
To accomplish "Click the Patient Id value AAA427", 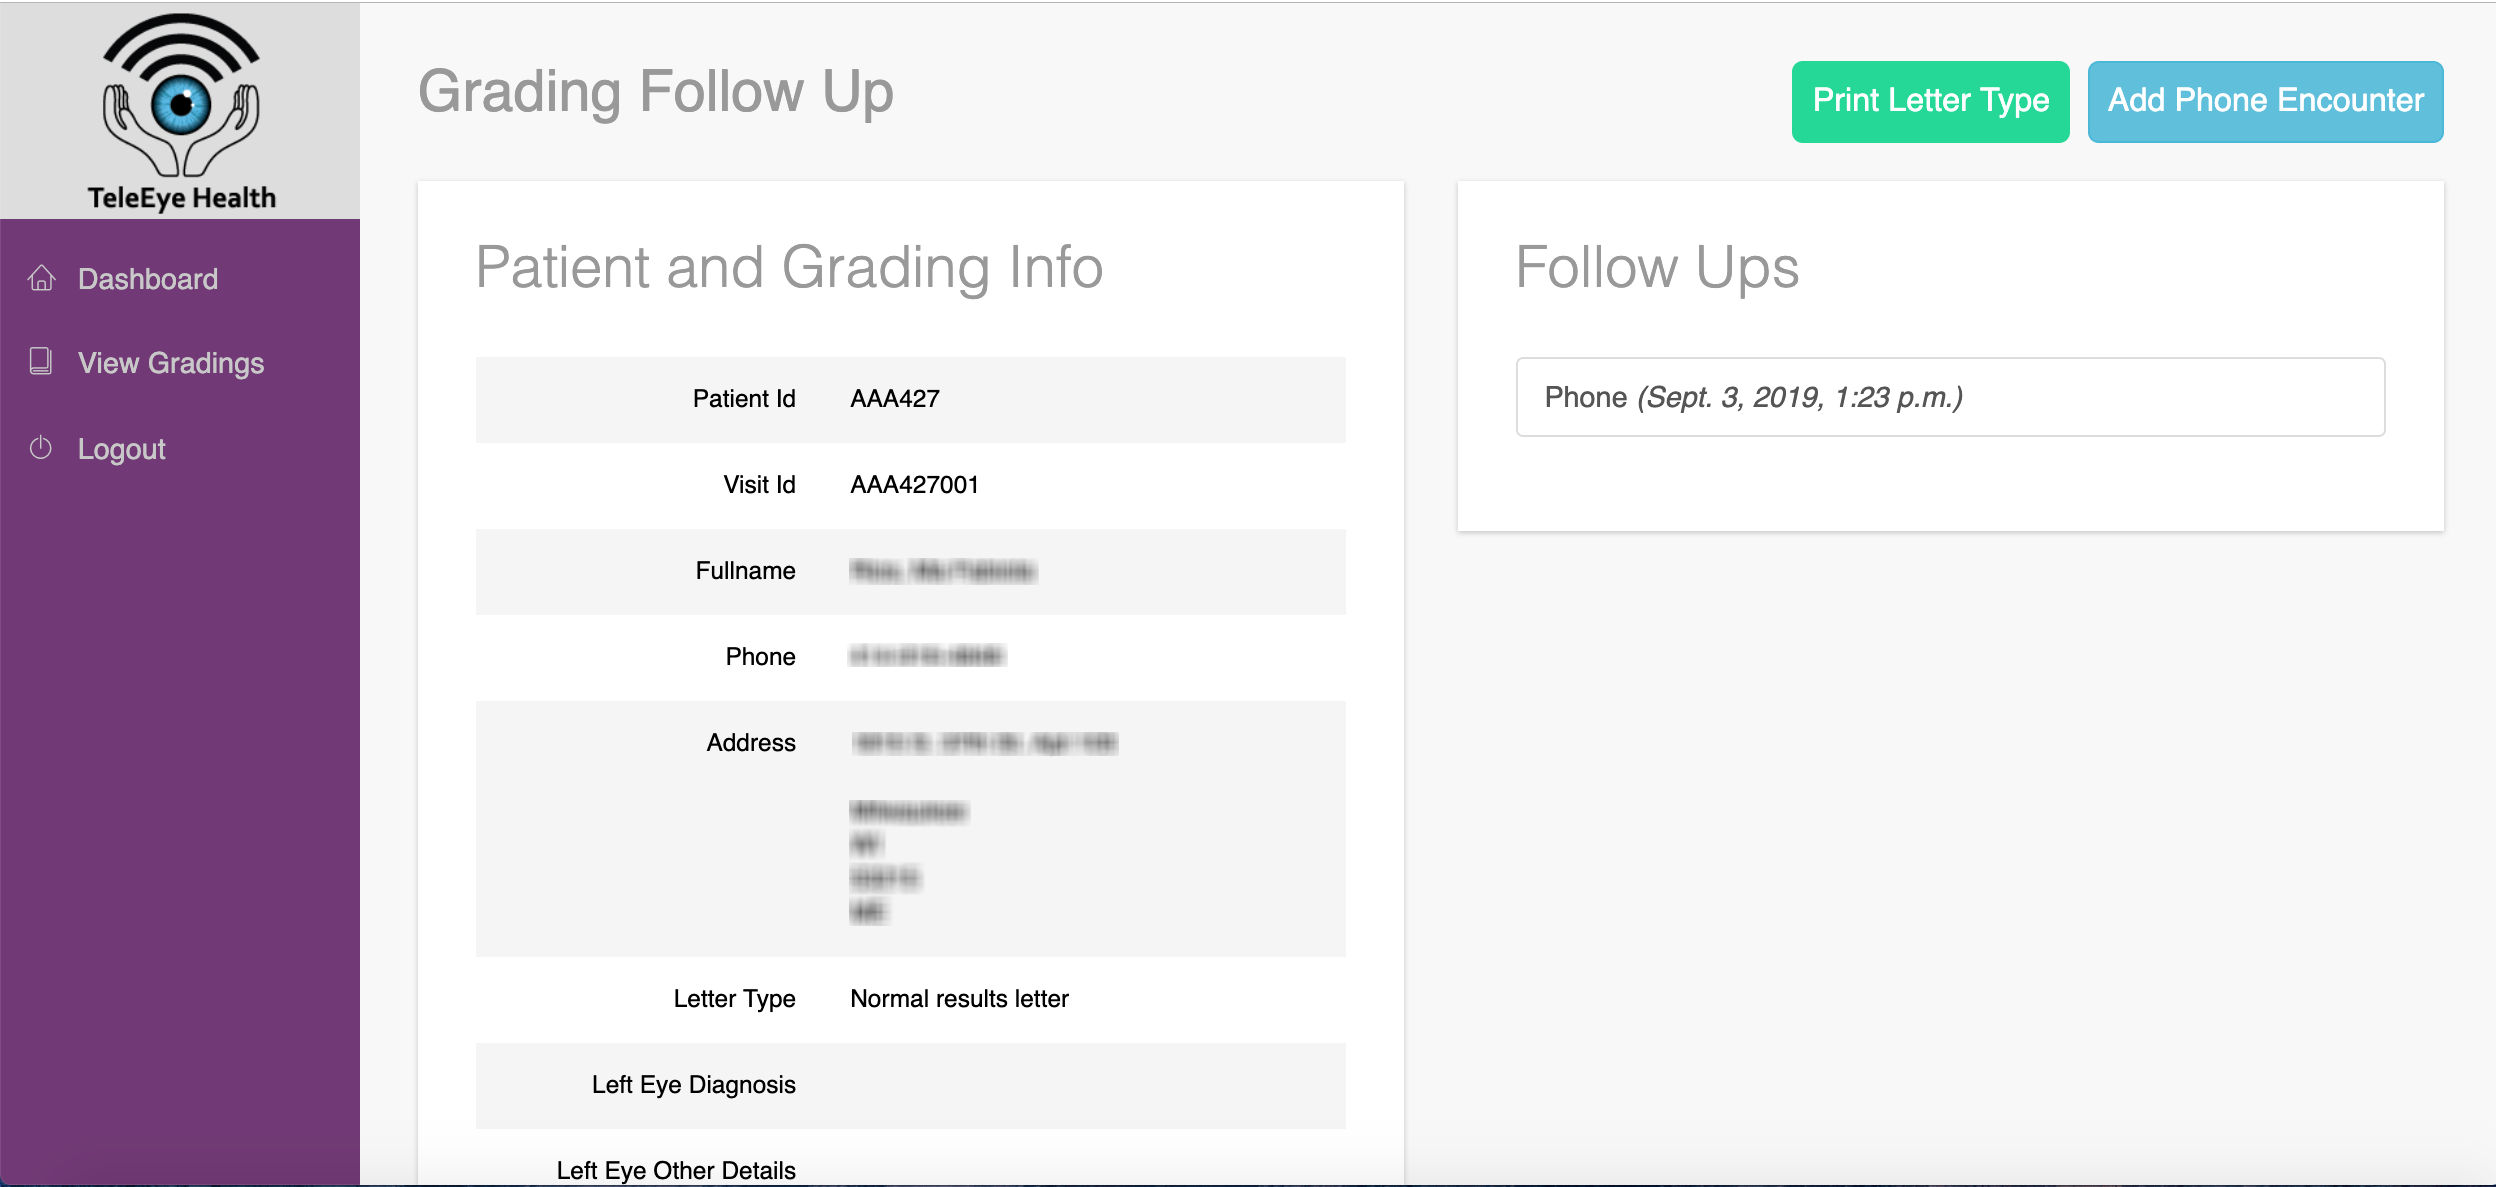I will click(x=894, y=399).
